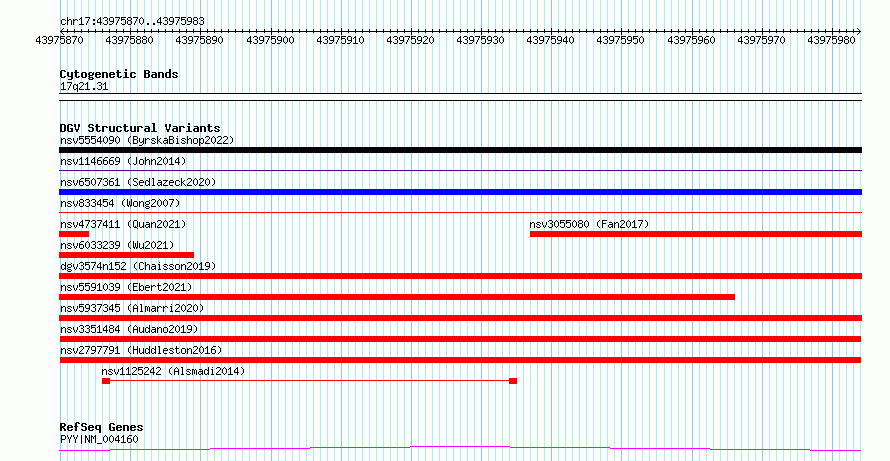Click ruler position 43975980
The image size is (890, 461).
[832, 40]
